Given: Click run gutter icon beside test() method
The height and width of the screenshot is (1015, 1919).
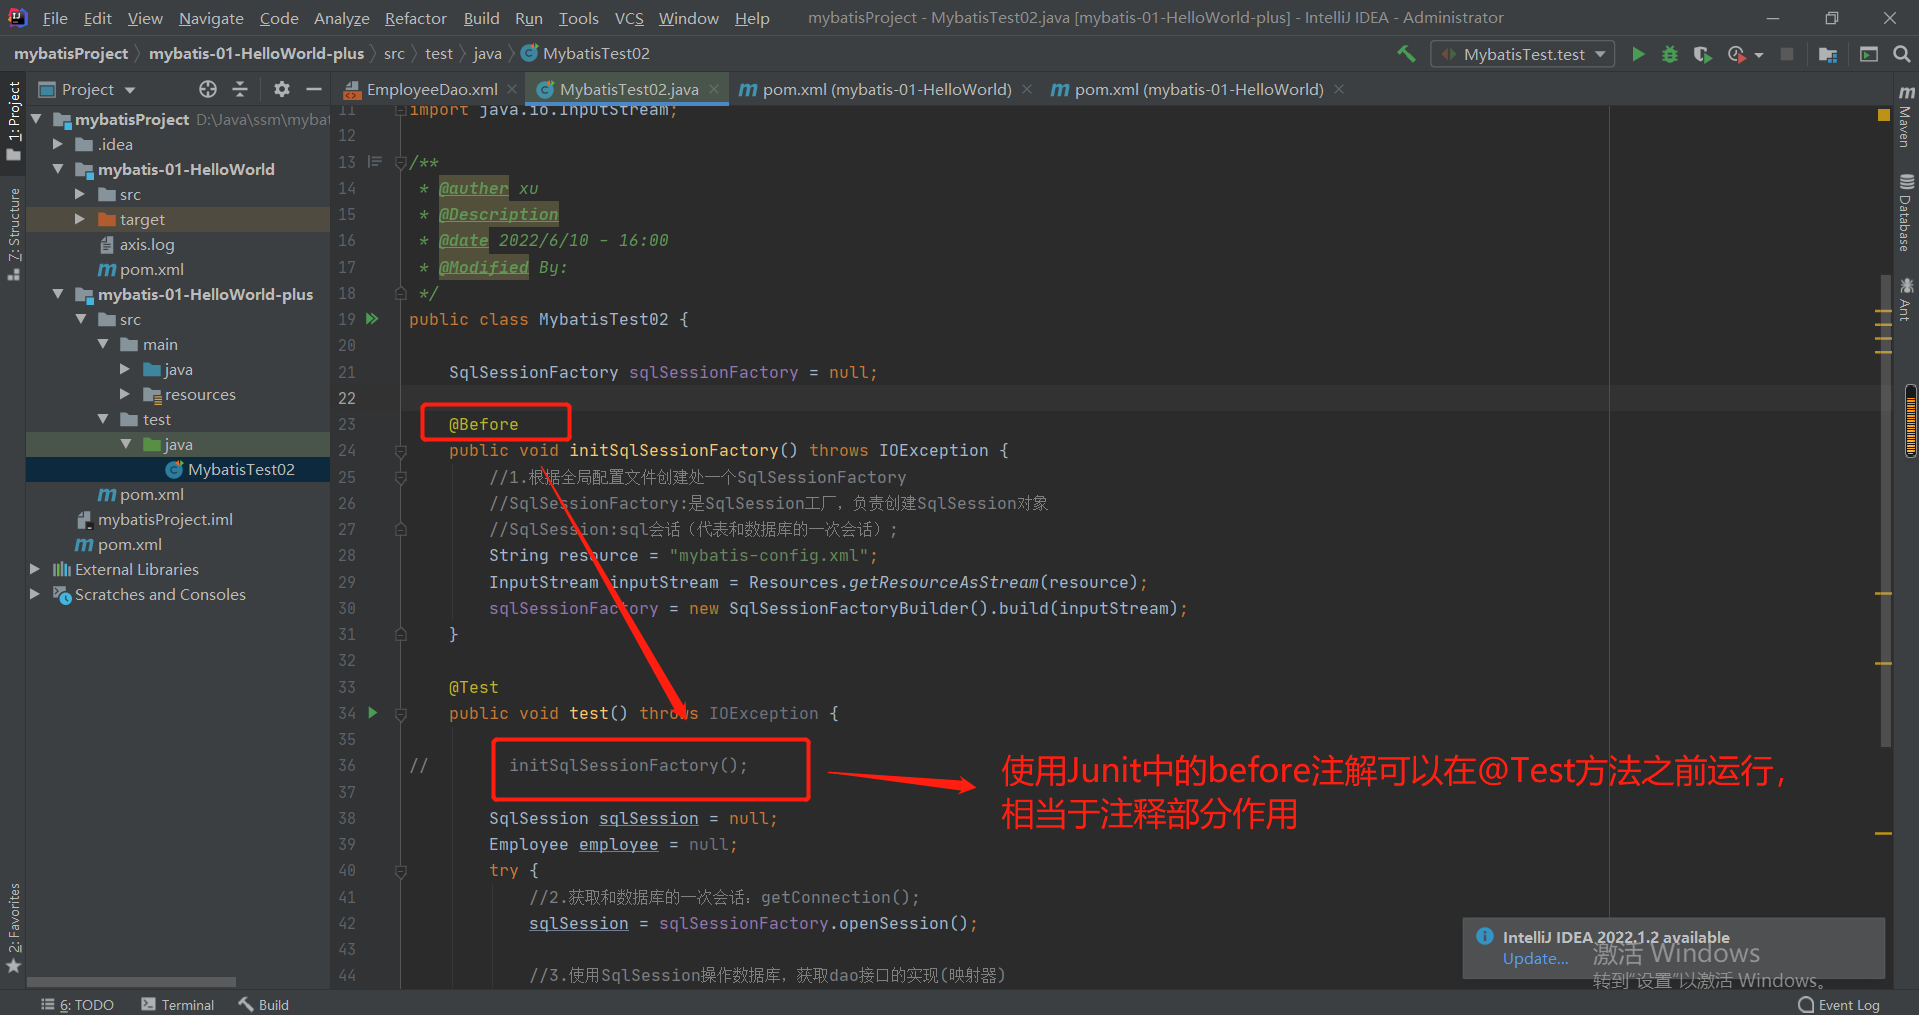Looking at the screenshot, I should (x=373, y=713).
